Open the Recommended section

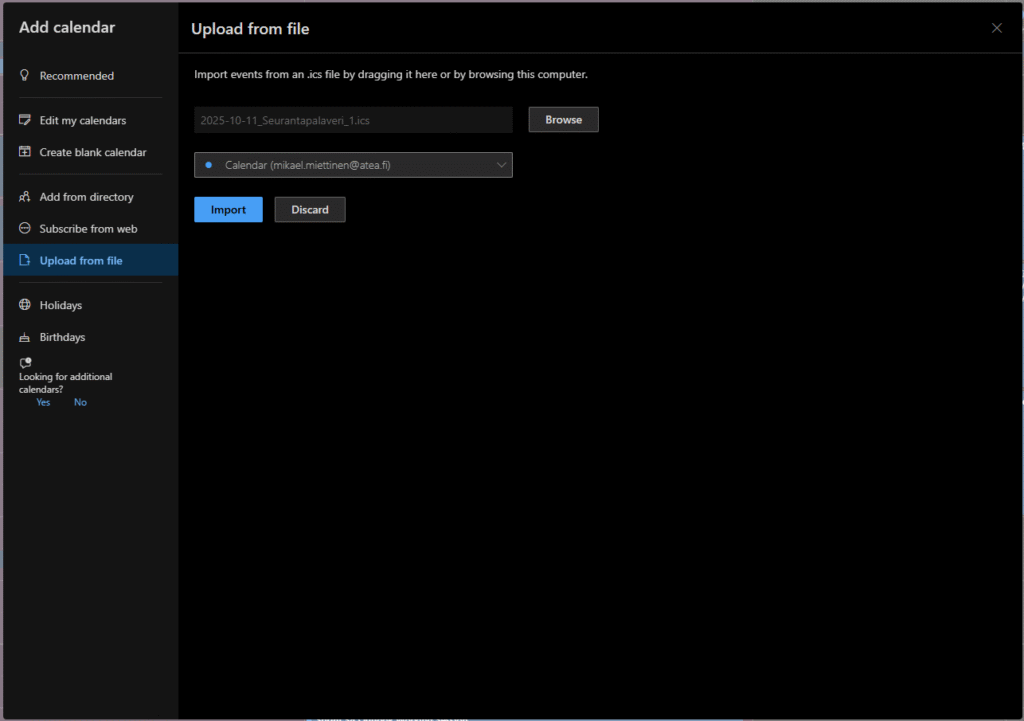point(77,76)
